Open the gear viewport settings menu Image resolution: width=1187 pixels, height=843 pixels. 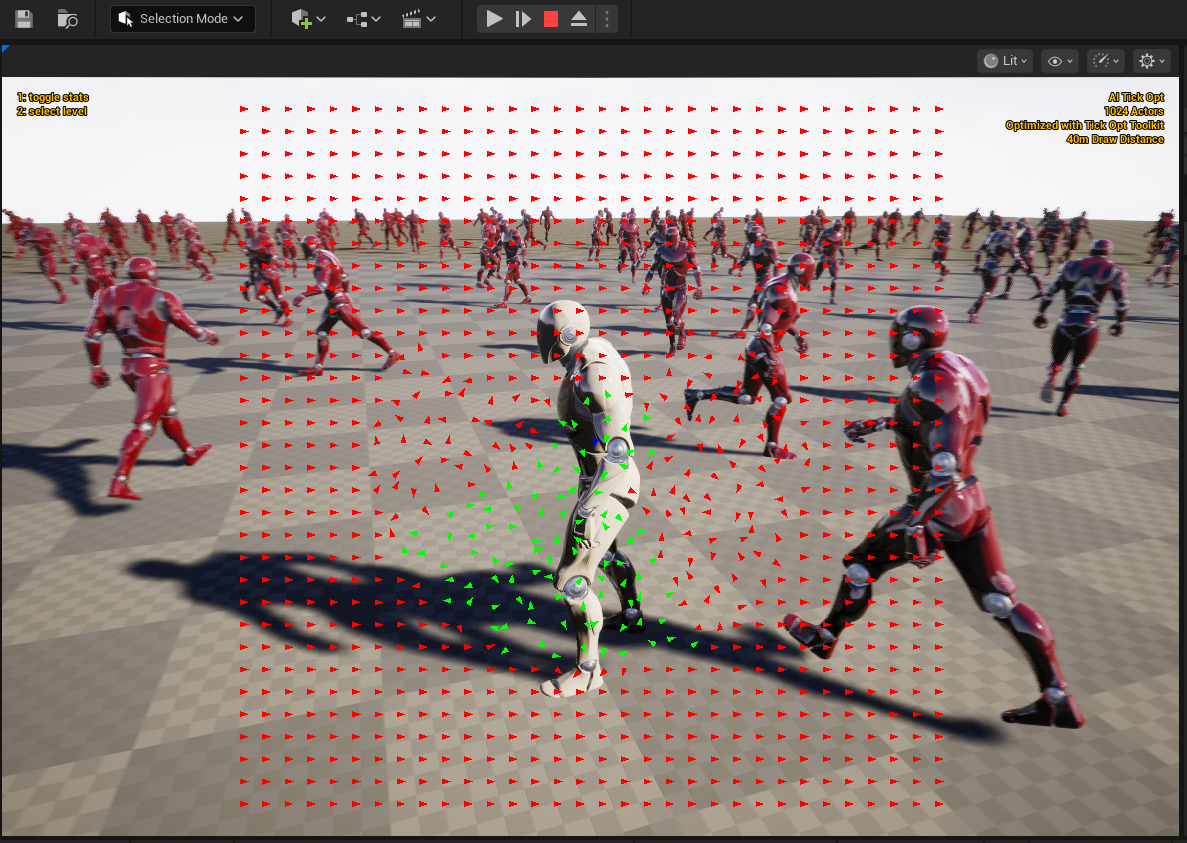point(1151,61)
